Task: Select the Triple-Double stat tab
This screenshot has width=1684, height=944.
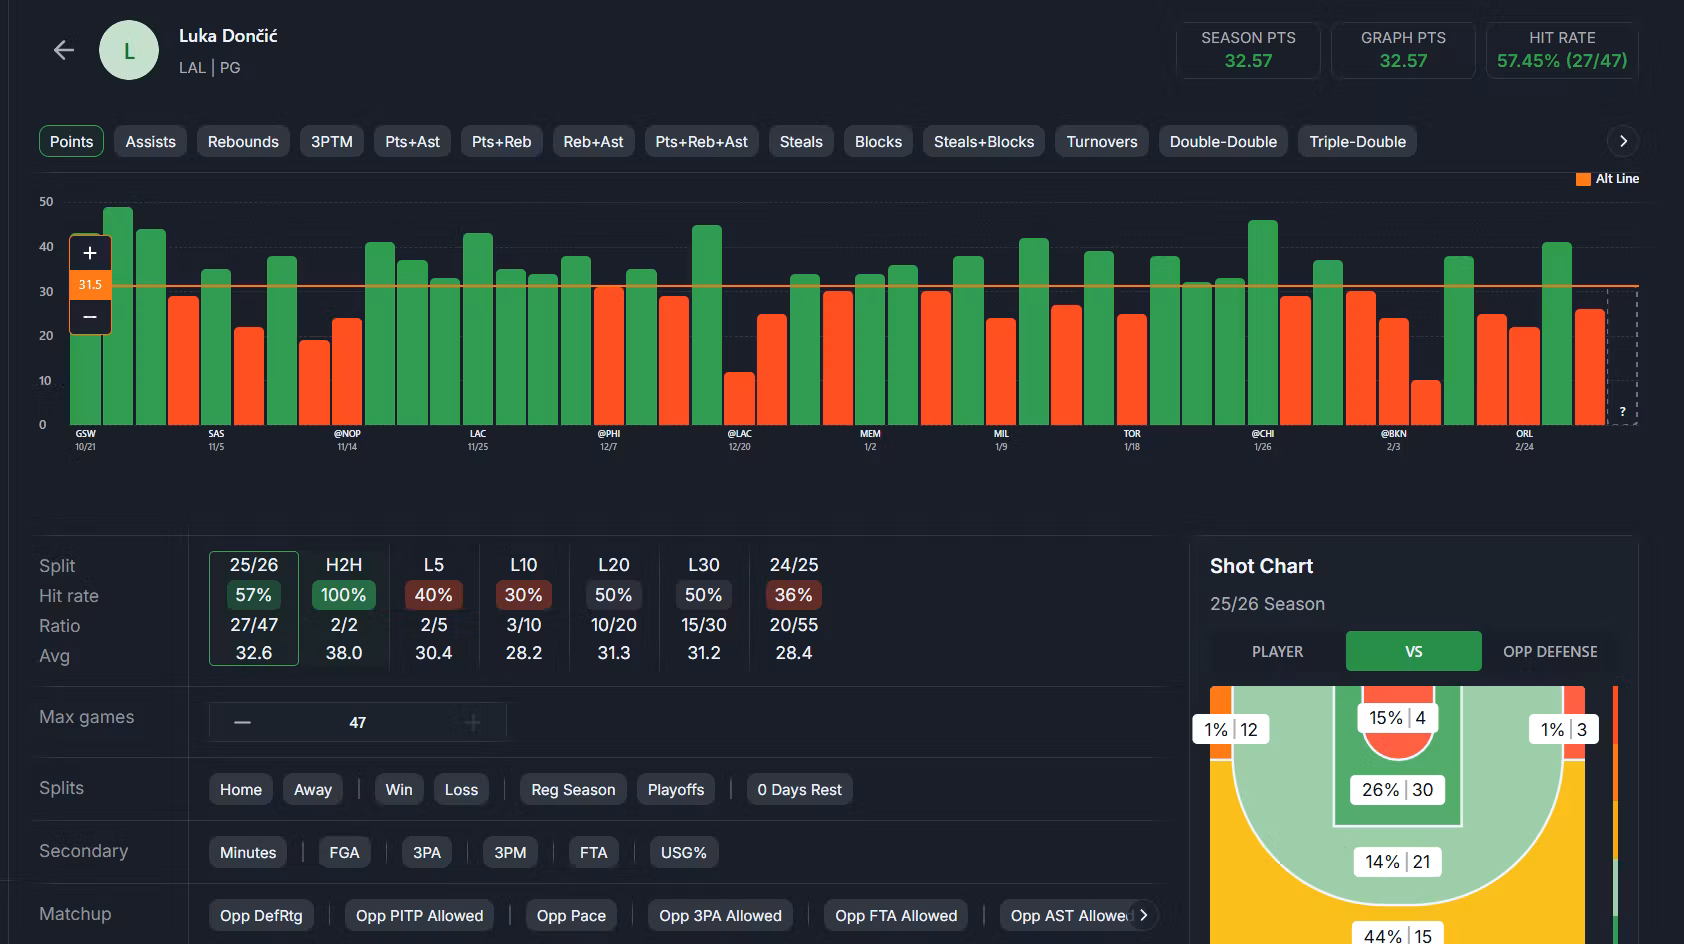Action: pos(1357,142)
